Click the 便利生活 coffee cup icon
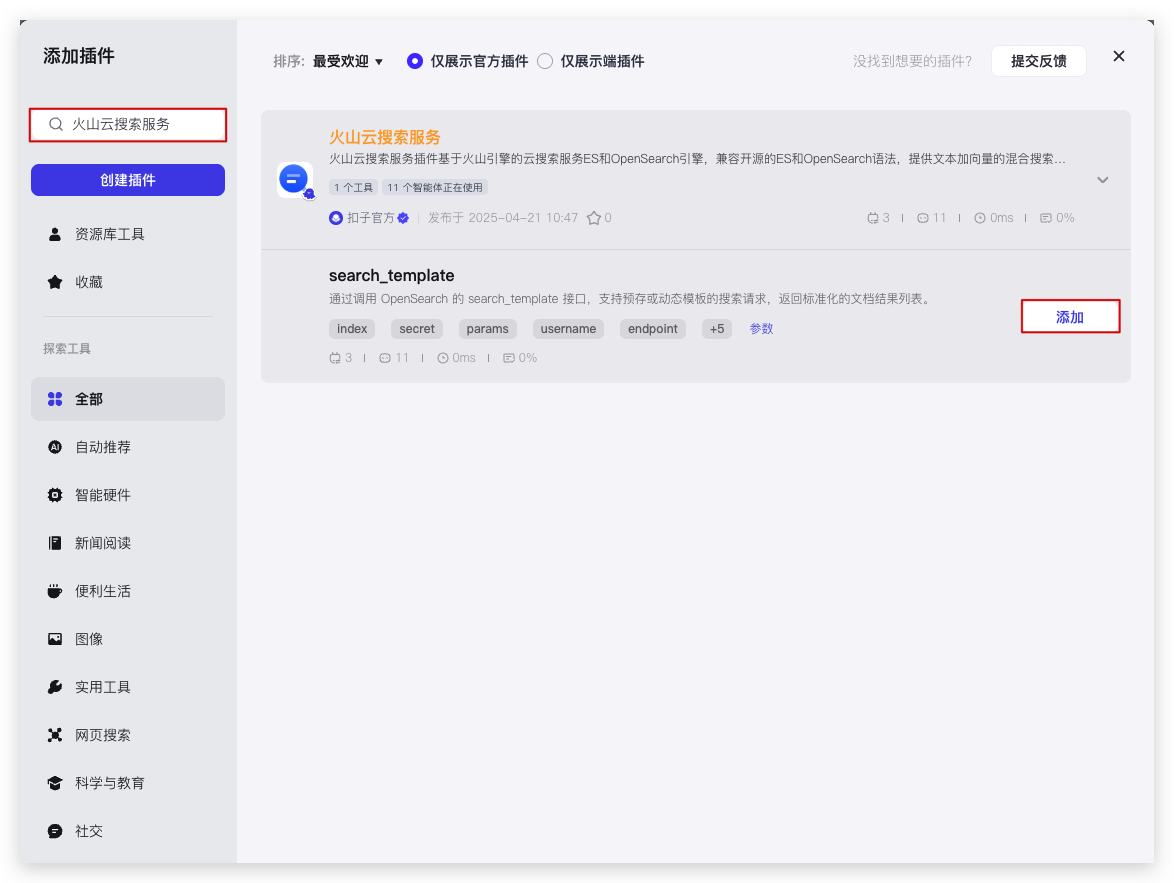 pyautogui.click(x=55, y=591)
